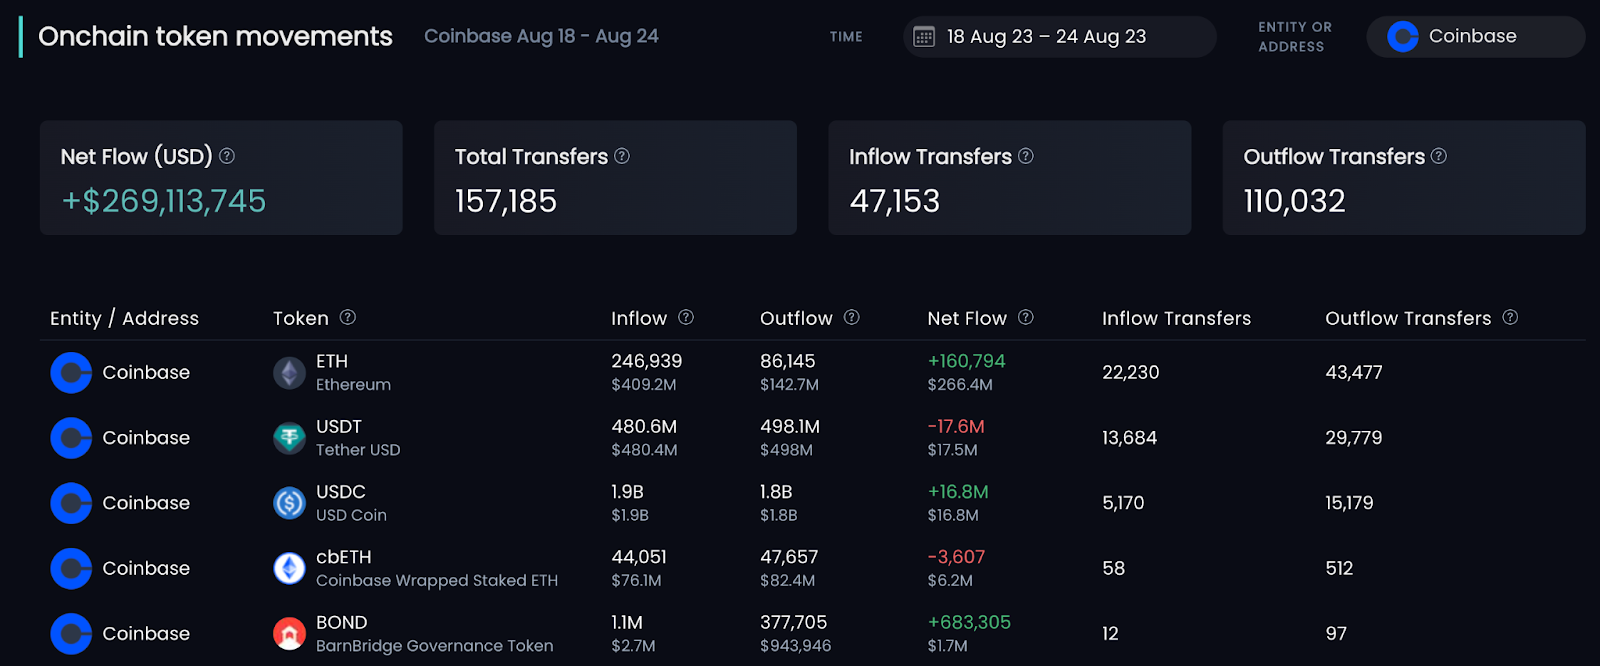The width and height of the screenshot is (1600, 666).
Task: Sort table by Token column
Action: [x=301, y=318]
